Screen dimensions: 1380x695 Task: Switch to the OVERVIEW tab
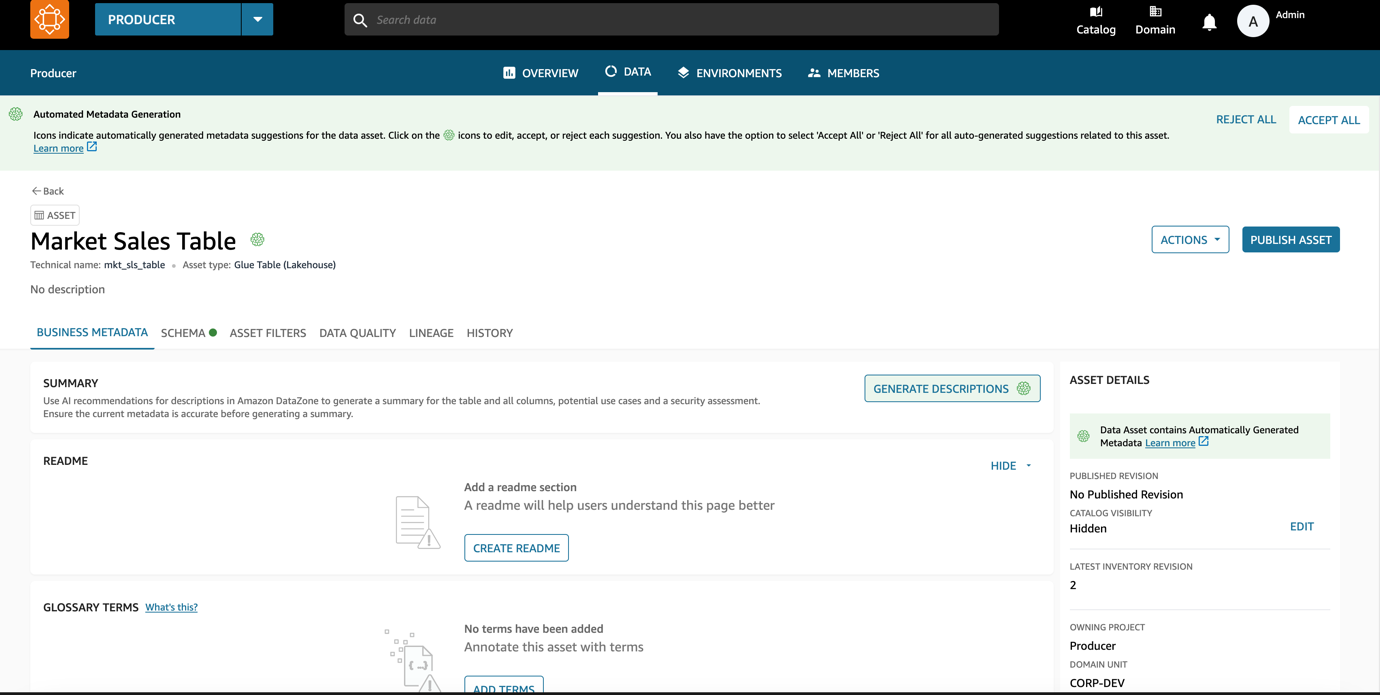541,73
